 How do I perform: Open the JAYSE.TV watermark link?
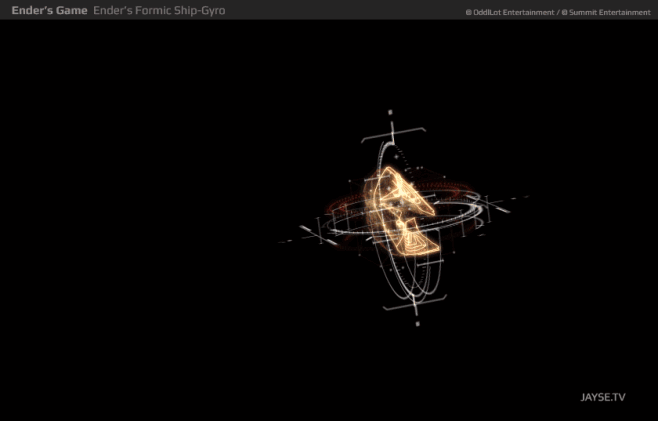[603, 397]
